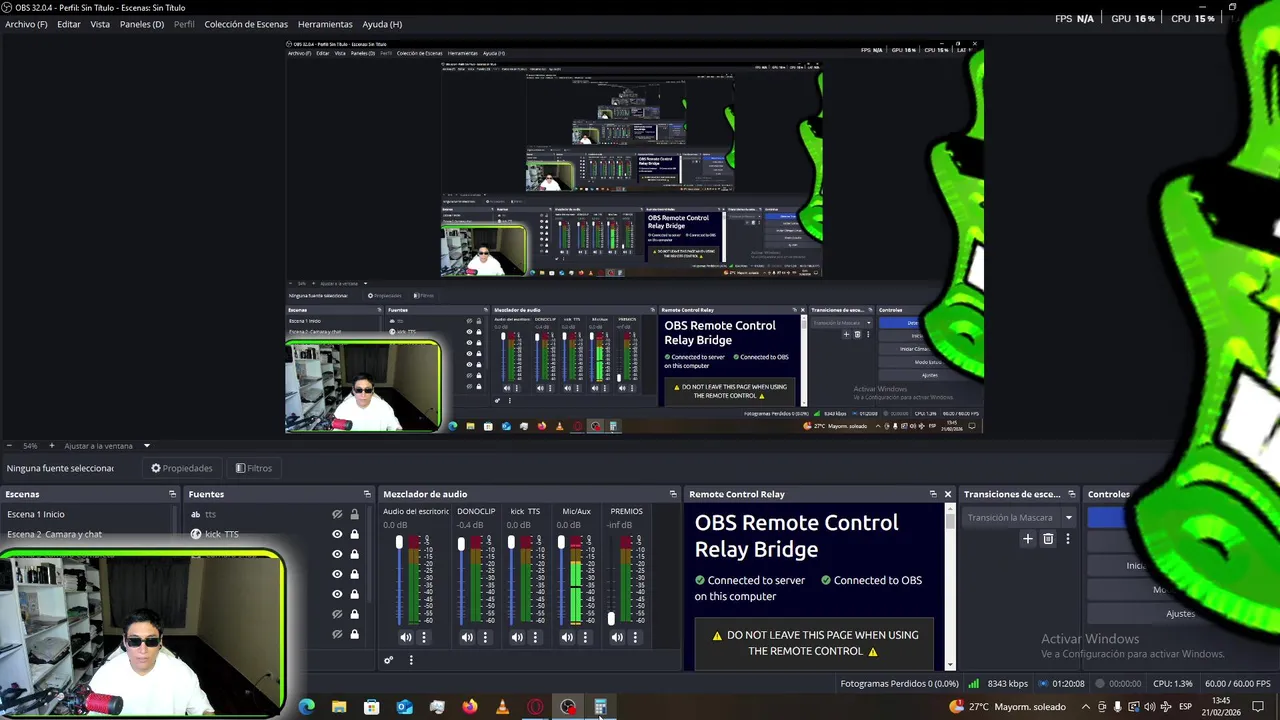Adjust DONOCLIP volume fader
Viewport: 1280px width, 720px height.
tap(461, 545)
